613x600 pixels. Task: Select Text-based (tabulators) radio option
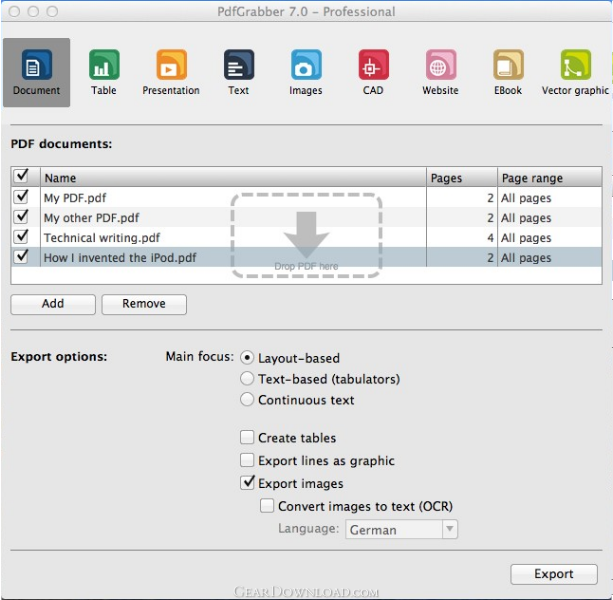[x=247, y=378]
